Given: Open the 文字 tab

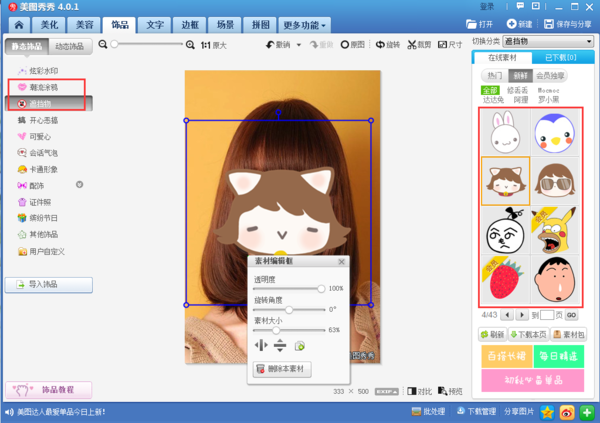Looking at the screenshot, I should point(154,24).
